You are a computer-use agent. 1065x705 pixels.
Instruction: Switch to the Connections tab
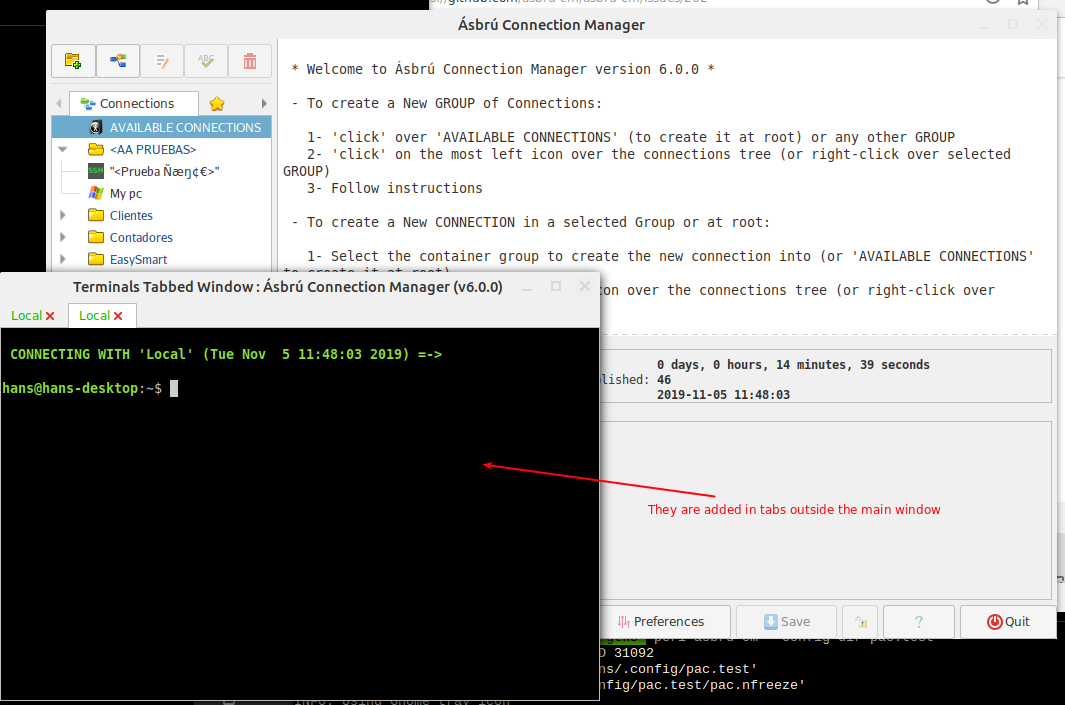click(x=133, y=103)
